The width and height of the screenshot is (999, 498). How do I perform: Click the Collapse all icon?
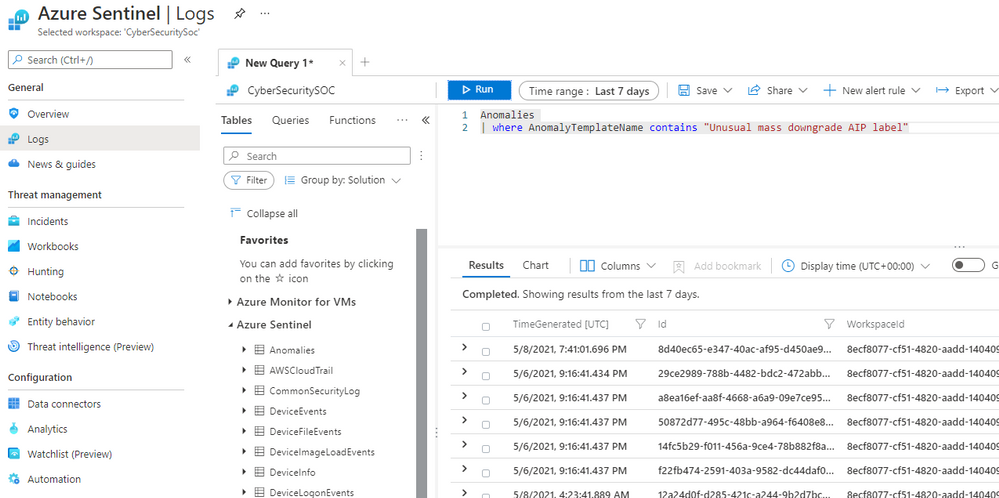pos(235,213)
